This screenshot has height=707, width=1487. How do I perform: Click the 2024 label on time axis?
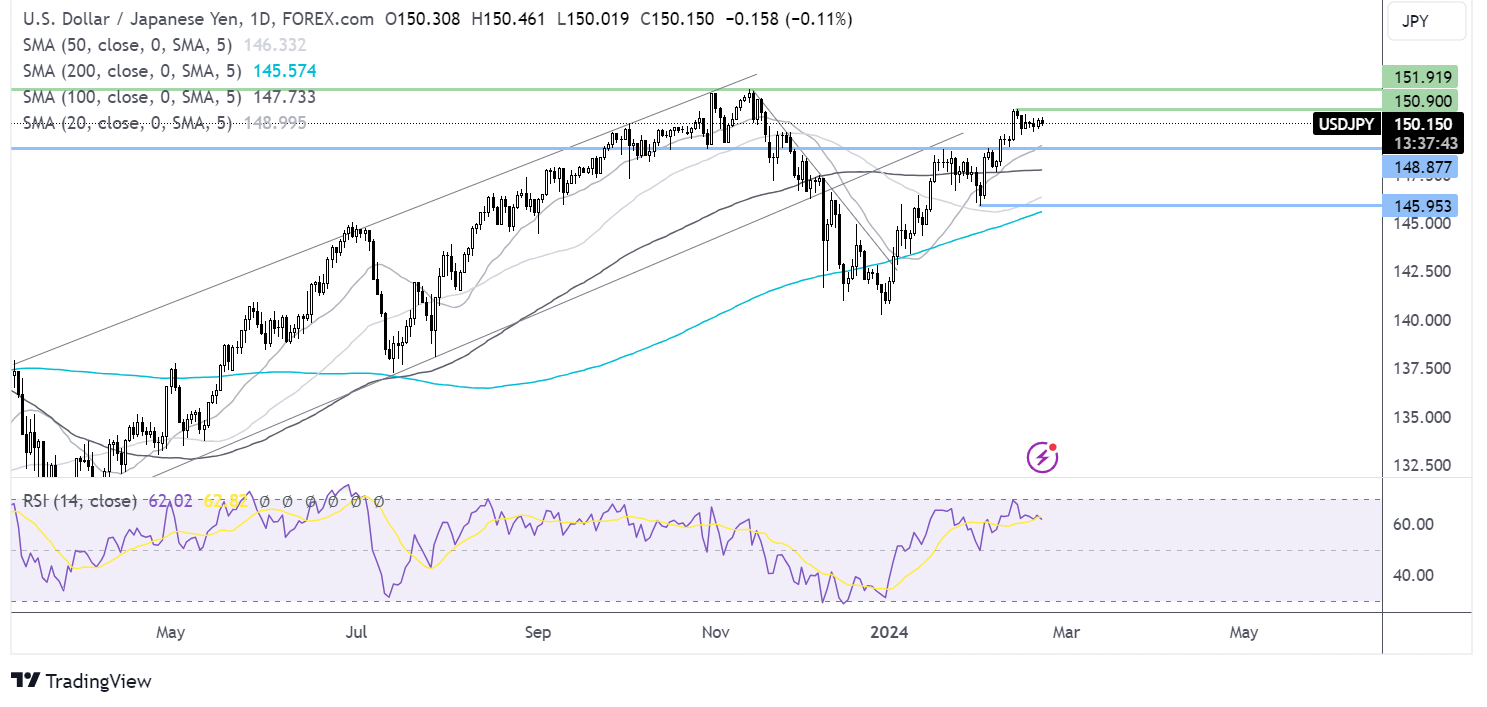point(890,632)
